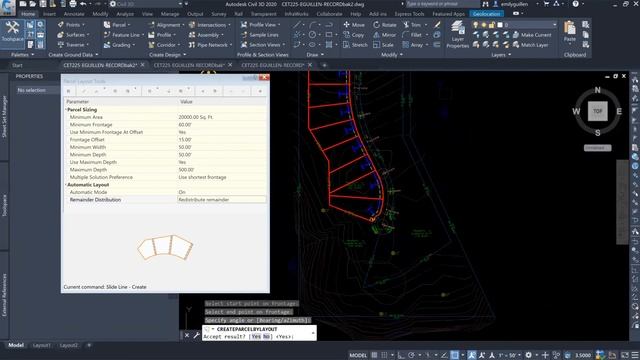Click the Minimum Area value cell
This screenshot has width=640, height=360.
(222, 117)
